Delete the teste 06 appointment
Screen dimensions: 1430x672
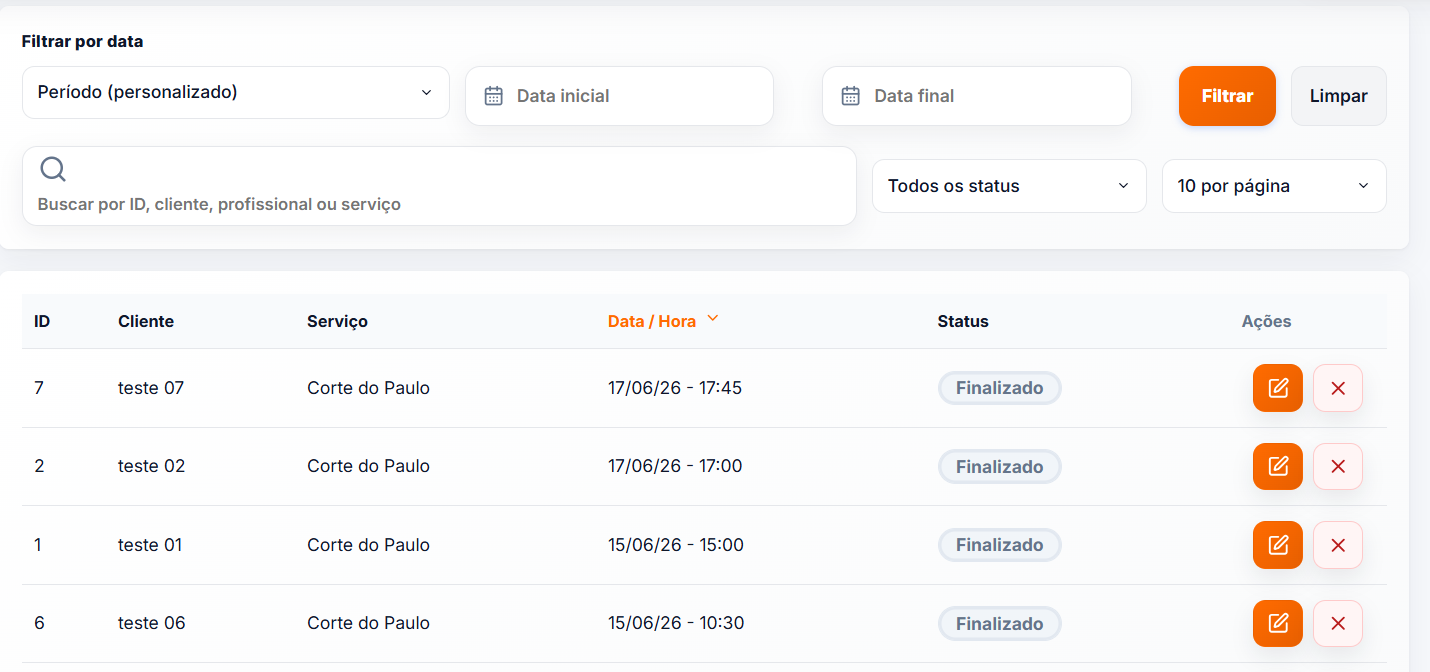click(1338, 623)
